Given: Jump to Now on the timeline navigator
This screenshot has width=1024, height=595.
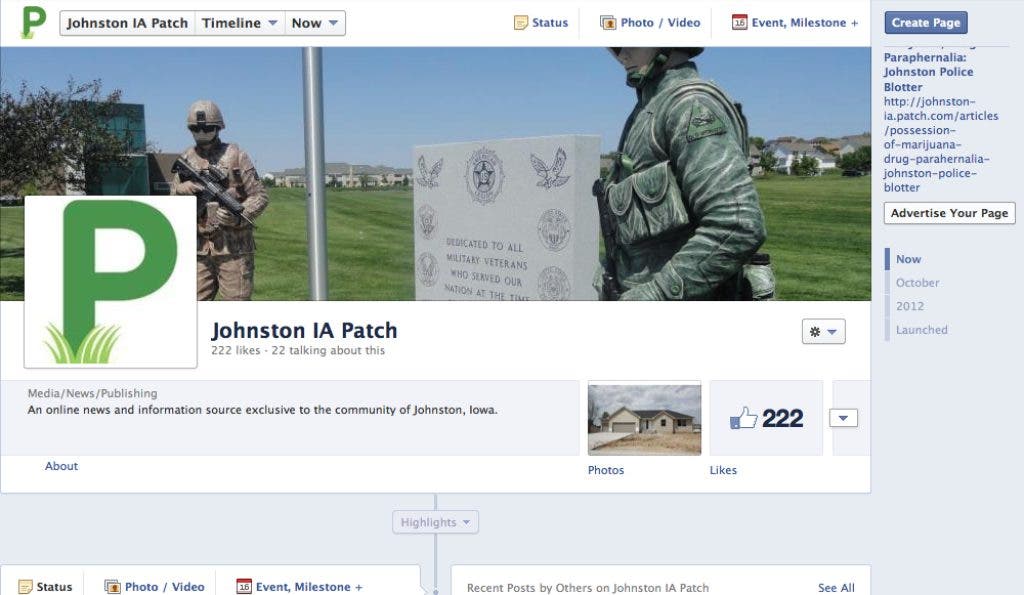Looking at the screenshot, I should coord(908,259).
